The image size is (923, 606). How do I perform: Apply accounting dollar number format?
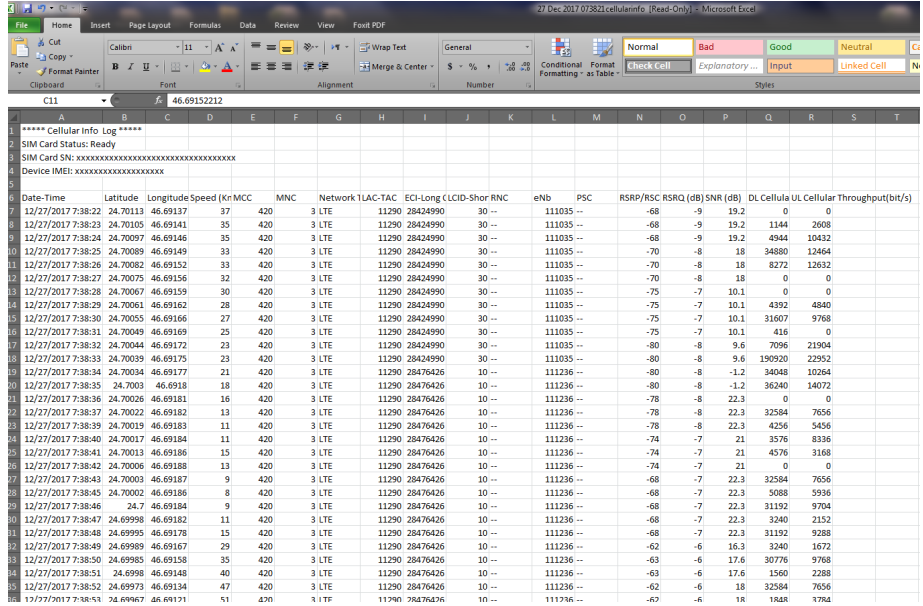(450, 67)
